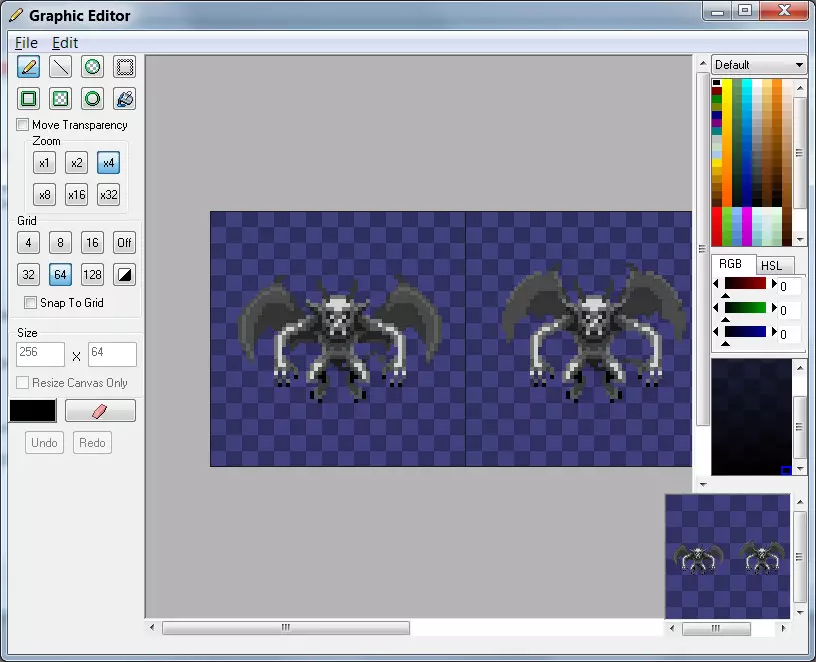
Task: Pick the hollow rectangle tool
Action: coord(29,99)
